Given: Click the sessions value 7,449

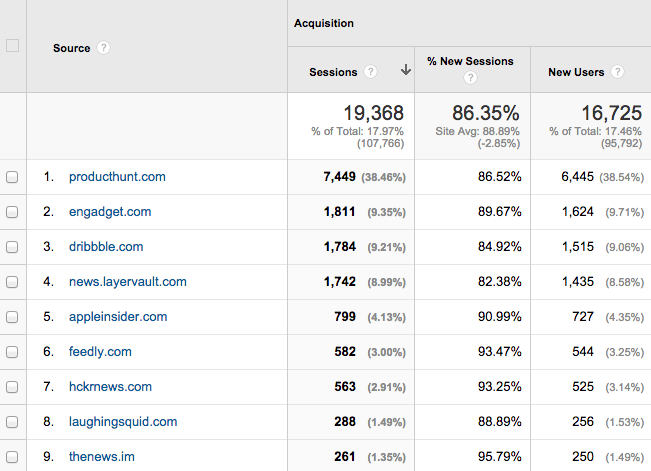Looking at the screenshot, I should [x=339, y=177].
